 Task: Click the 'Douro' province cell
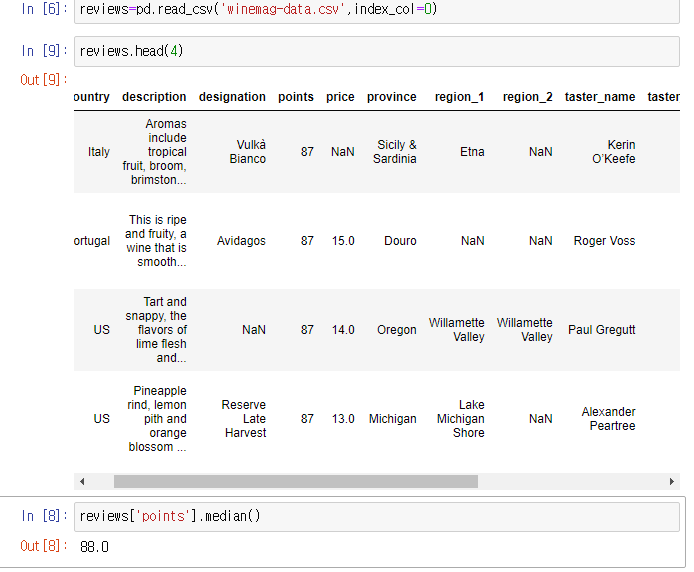pos(400,241)
